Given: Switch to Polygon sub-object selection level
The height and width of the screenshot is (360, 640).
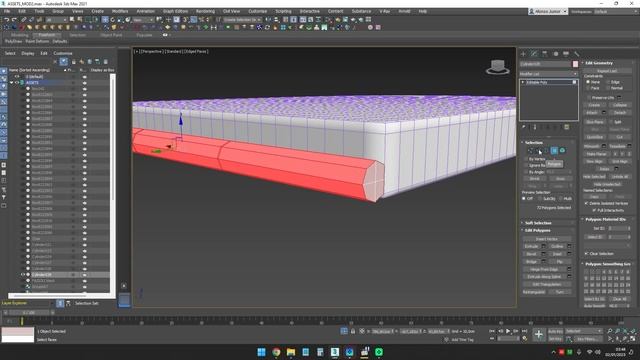Looking at the screenshot, I should 554,151.
